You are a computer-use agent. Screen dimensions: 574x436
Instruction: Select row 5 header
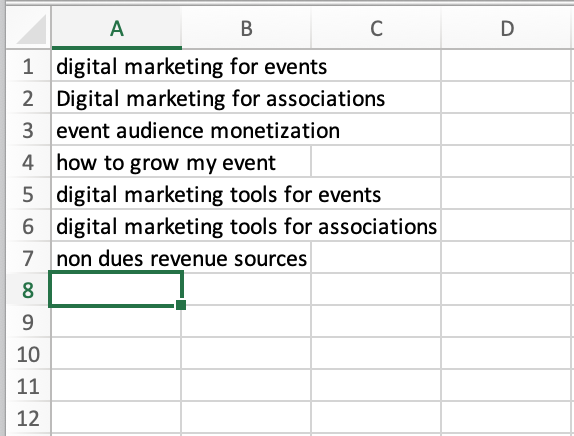28,194
